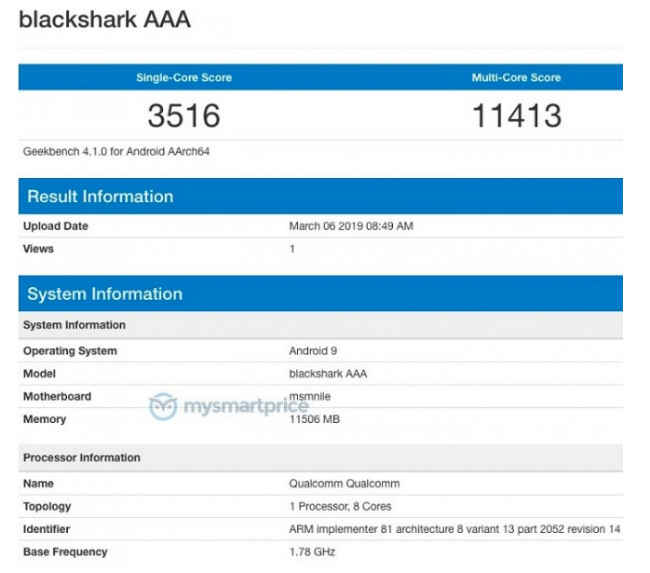Click '1 Processor, 8 Cores' value
The width and height of the screenshot is (650, 573).
(340, 506)
